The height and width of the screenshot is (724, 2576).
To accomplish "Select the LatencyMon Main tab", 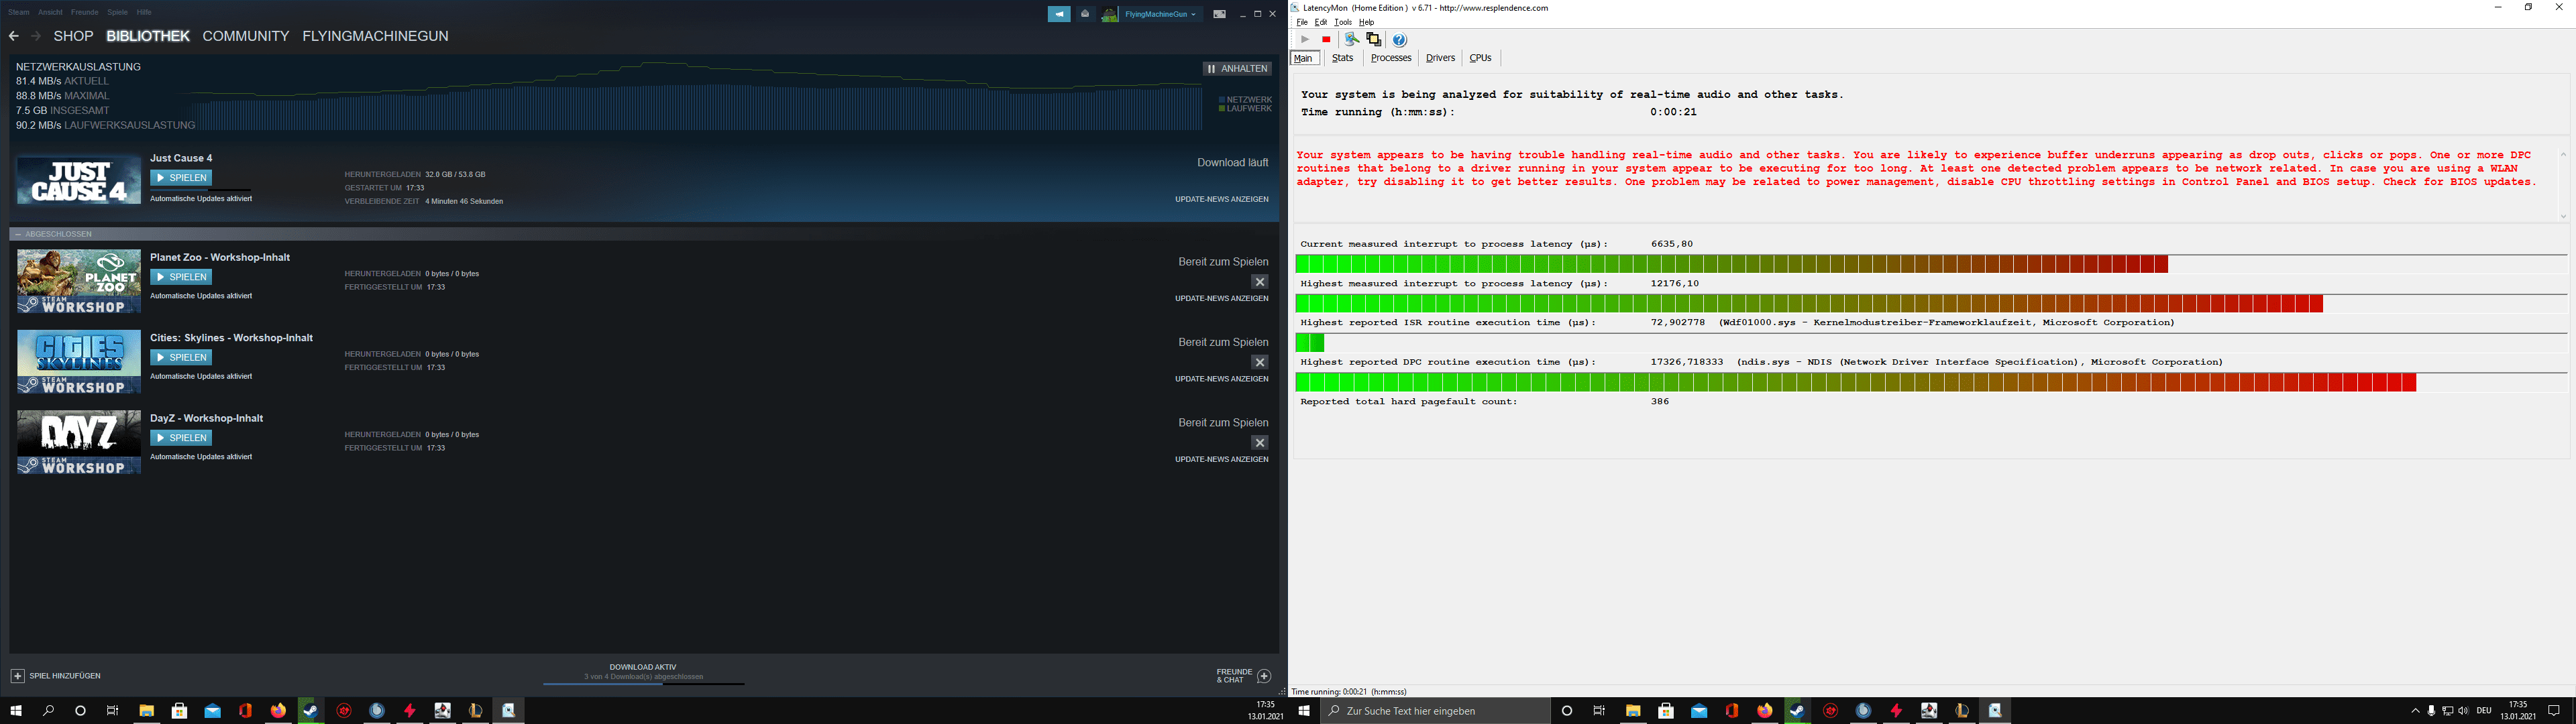I will 1304,58.
